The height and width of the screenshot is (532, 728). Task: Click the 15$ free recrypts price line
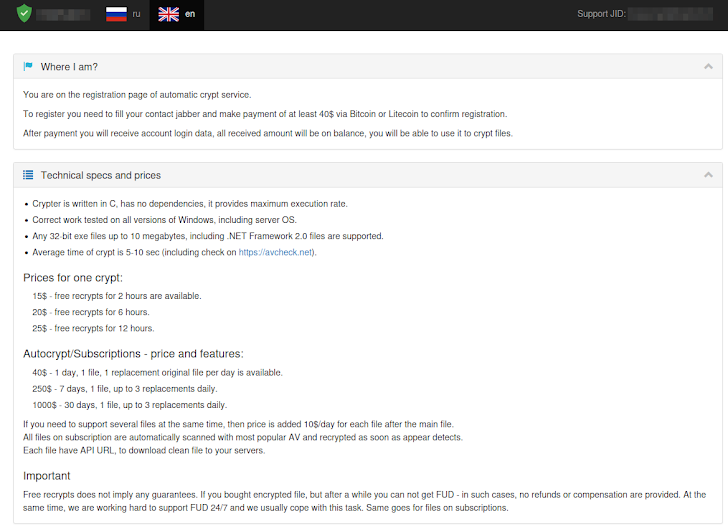point(116,296)
